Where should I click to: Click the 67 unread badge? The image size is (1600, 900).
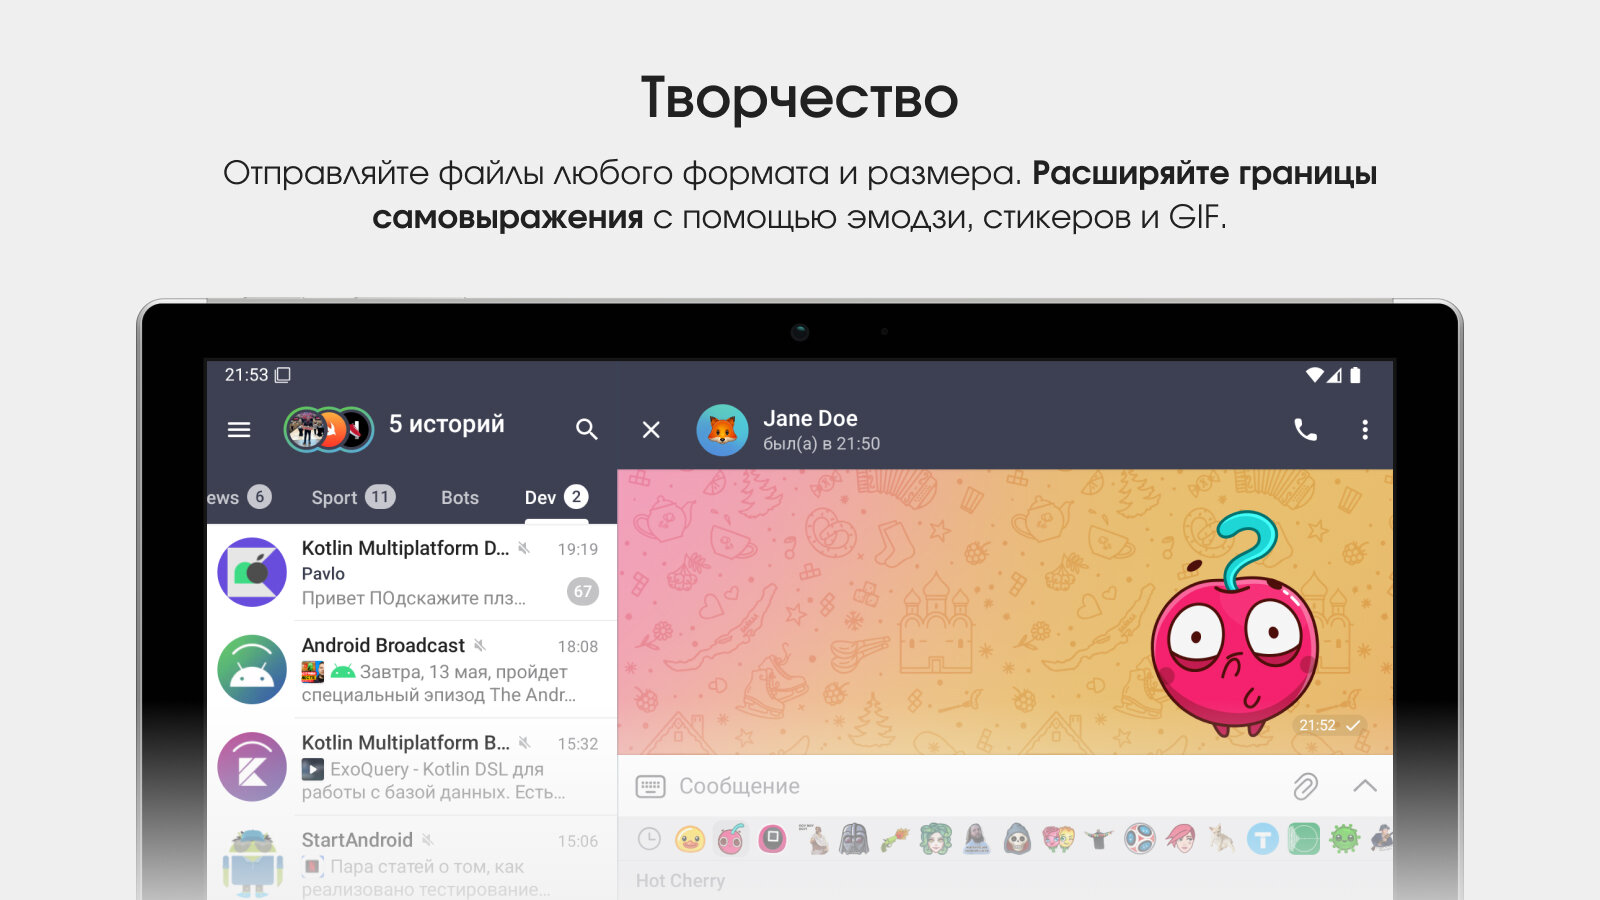click(583, 591)
